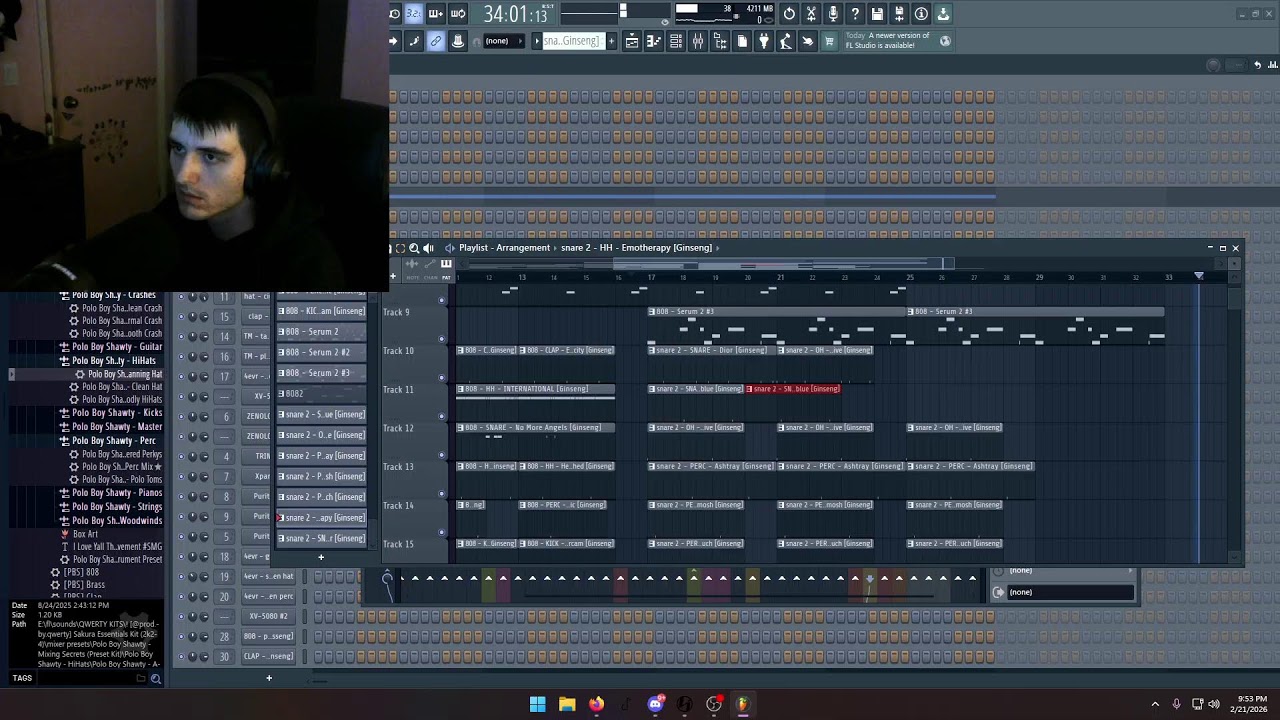
Task: Open the microphone recording icon in top toolbar
Action: pos(833,14)
